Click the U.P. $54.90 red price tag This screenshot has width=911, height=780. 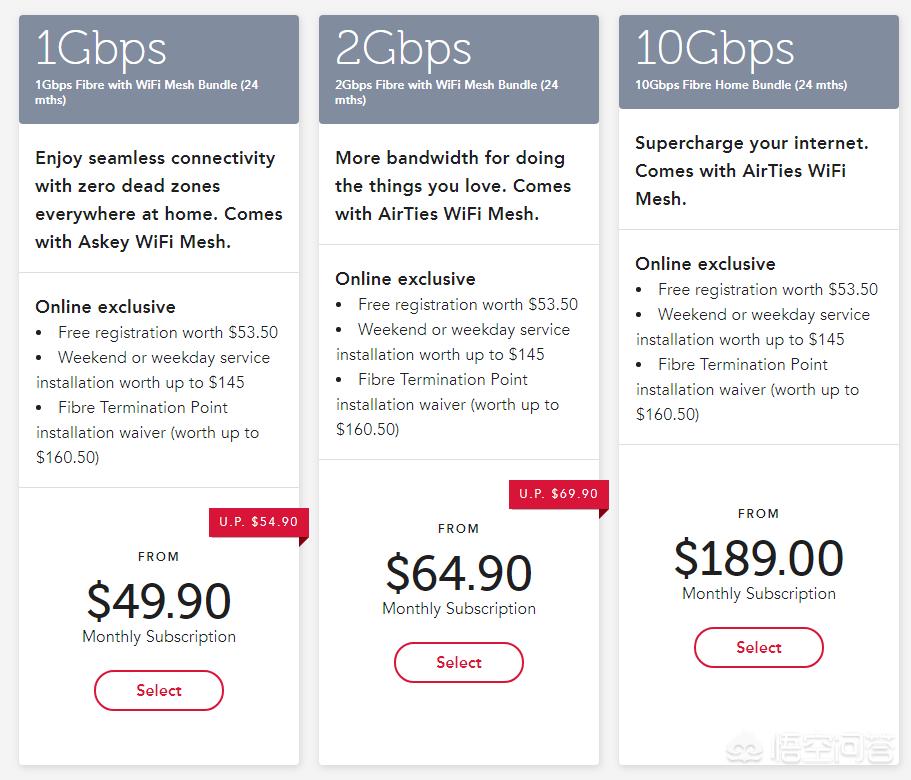(x=259, y=522)
